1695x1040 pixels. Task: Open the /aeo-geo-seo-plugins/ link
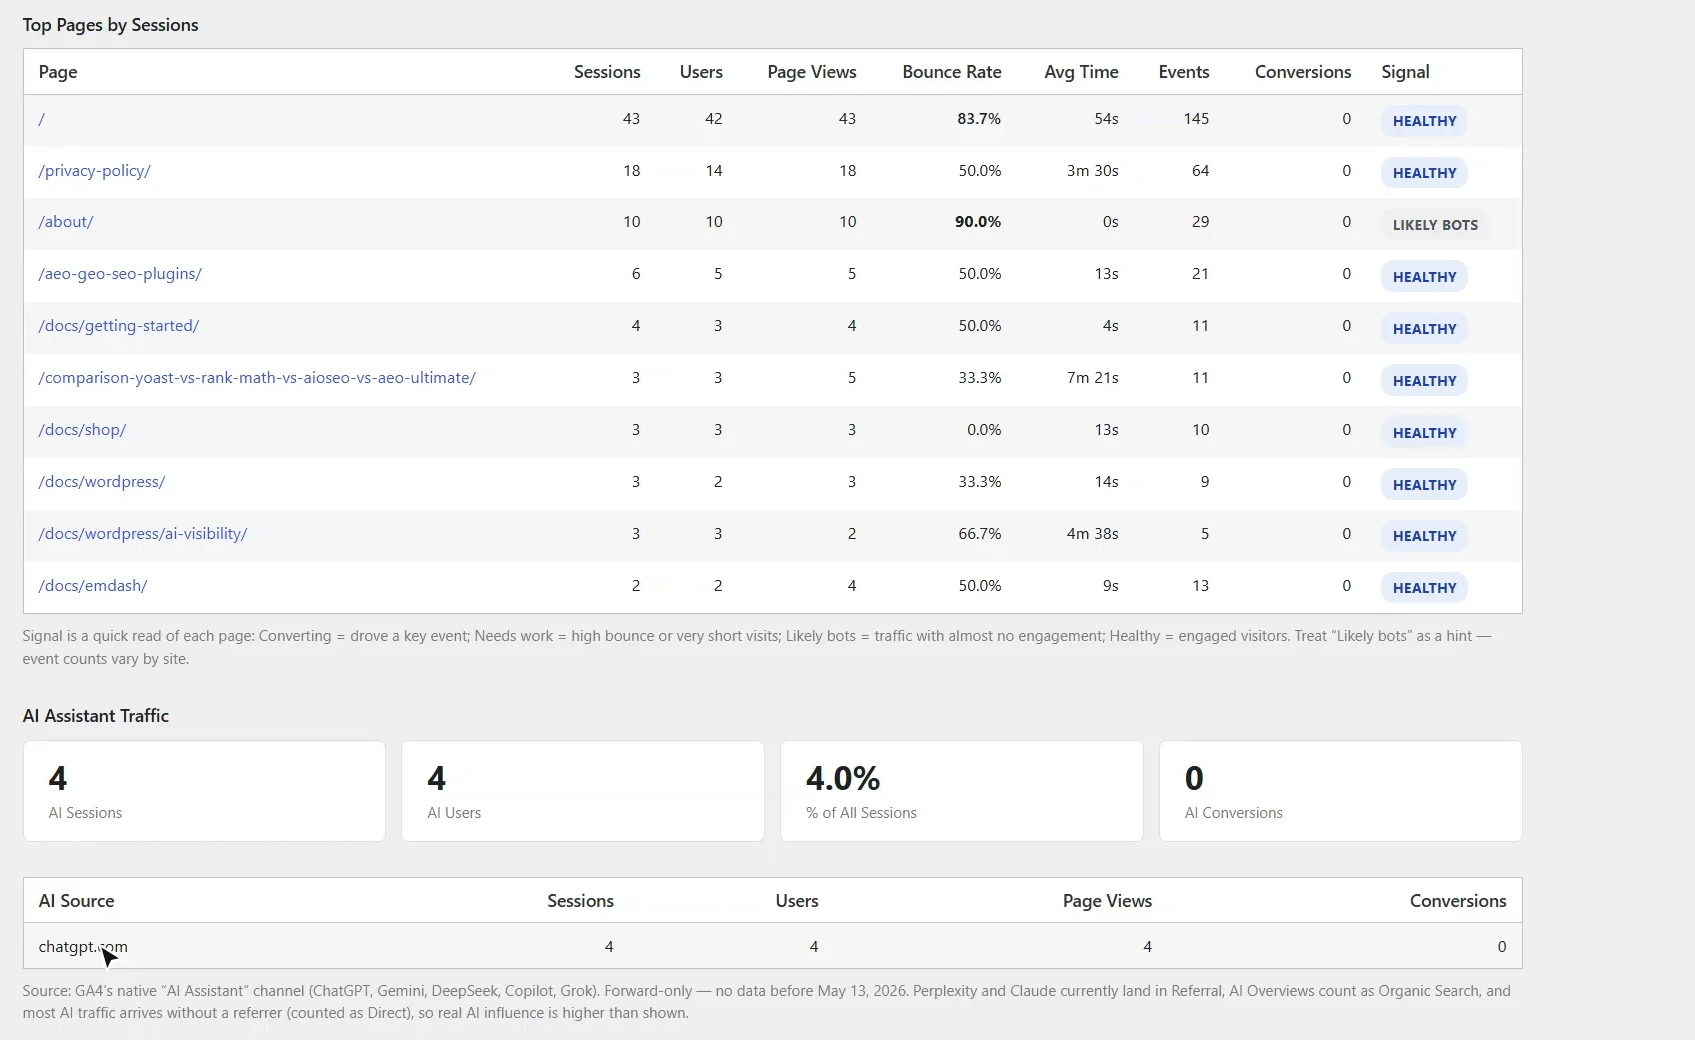tap(120, 274)
